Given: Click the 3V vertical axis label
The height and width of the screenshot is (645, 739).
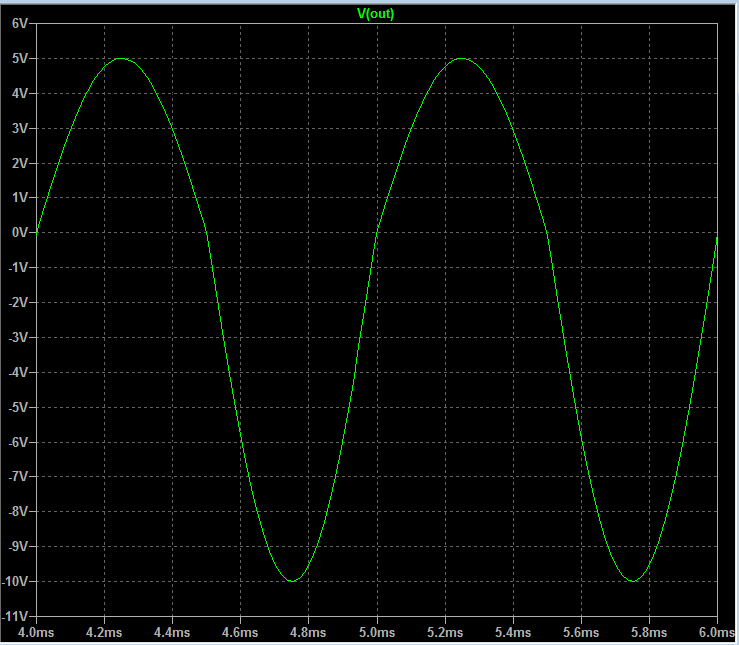Looking at the screenshot, I should click(20, 128).
